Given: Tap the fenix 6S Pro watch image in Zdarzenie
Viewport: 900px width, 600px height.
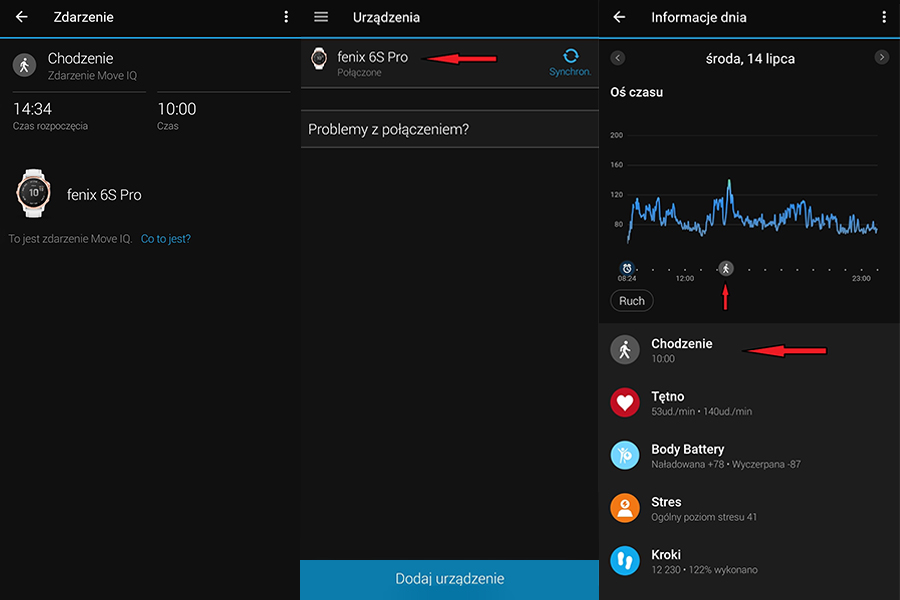Looking at the screenshot, I should click(x=33, y=193).
